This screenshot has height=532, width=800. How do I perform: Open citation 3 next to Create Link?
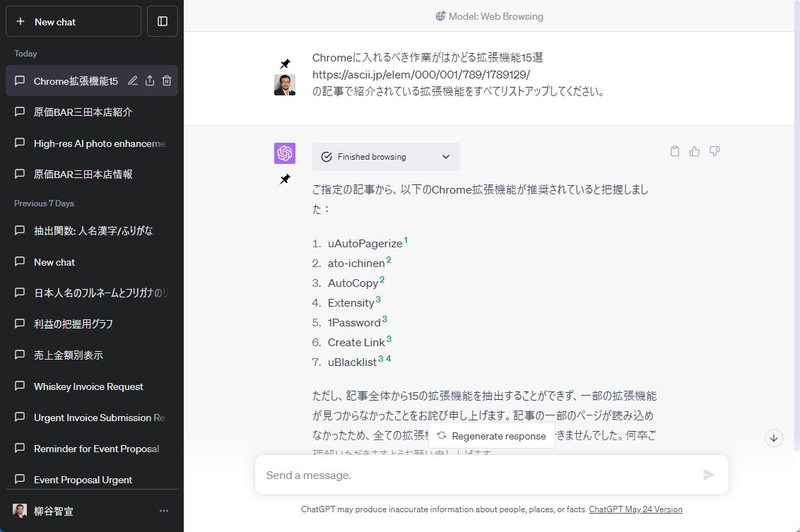pyautogui.click(x=389, y=339)
